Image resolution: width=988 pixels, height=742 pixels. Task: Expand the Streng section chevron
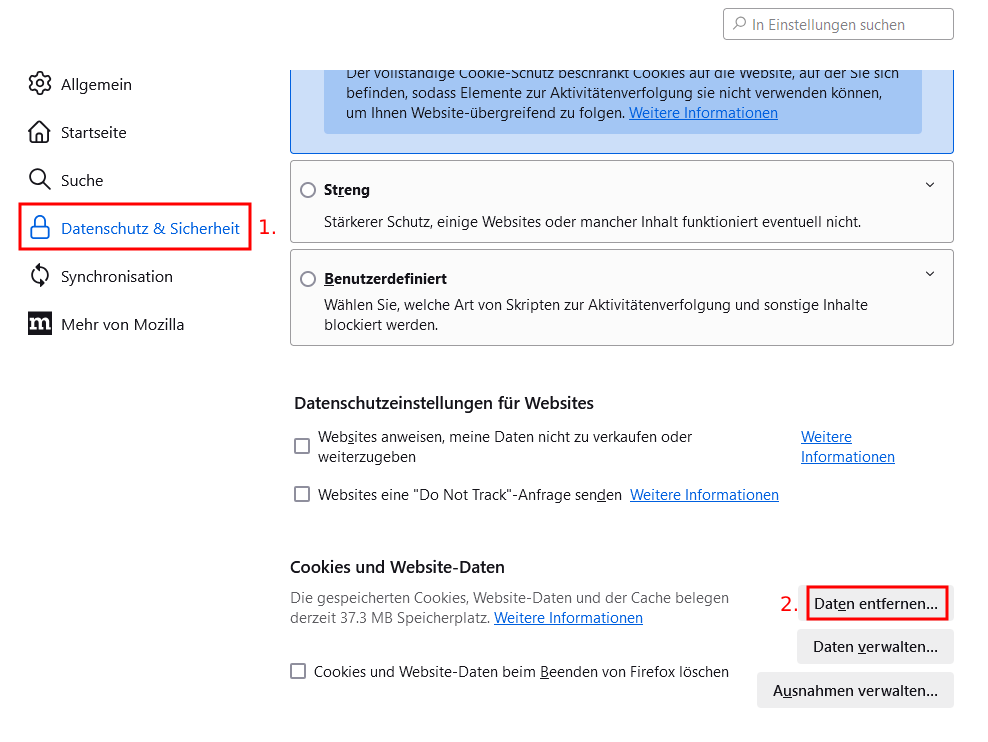tap(930, 185)
